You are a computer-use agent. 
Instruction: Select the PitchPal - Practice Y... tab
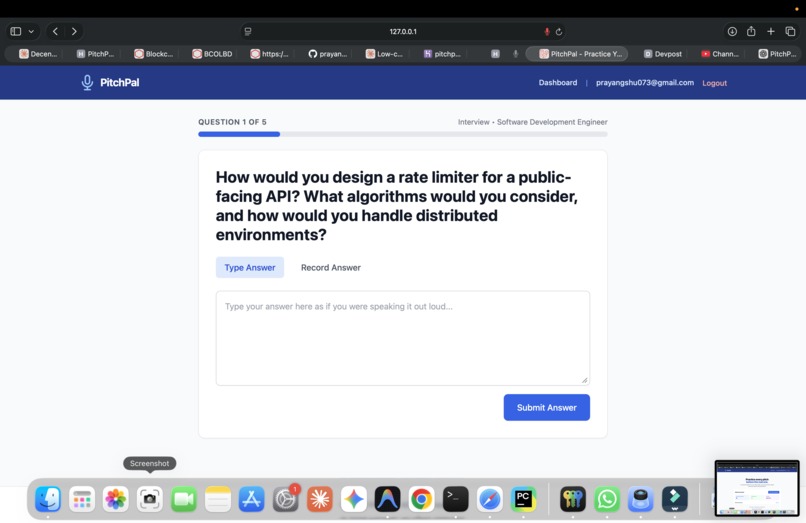click(x=577, y=53)
